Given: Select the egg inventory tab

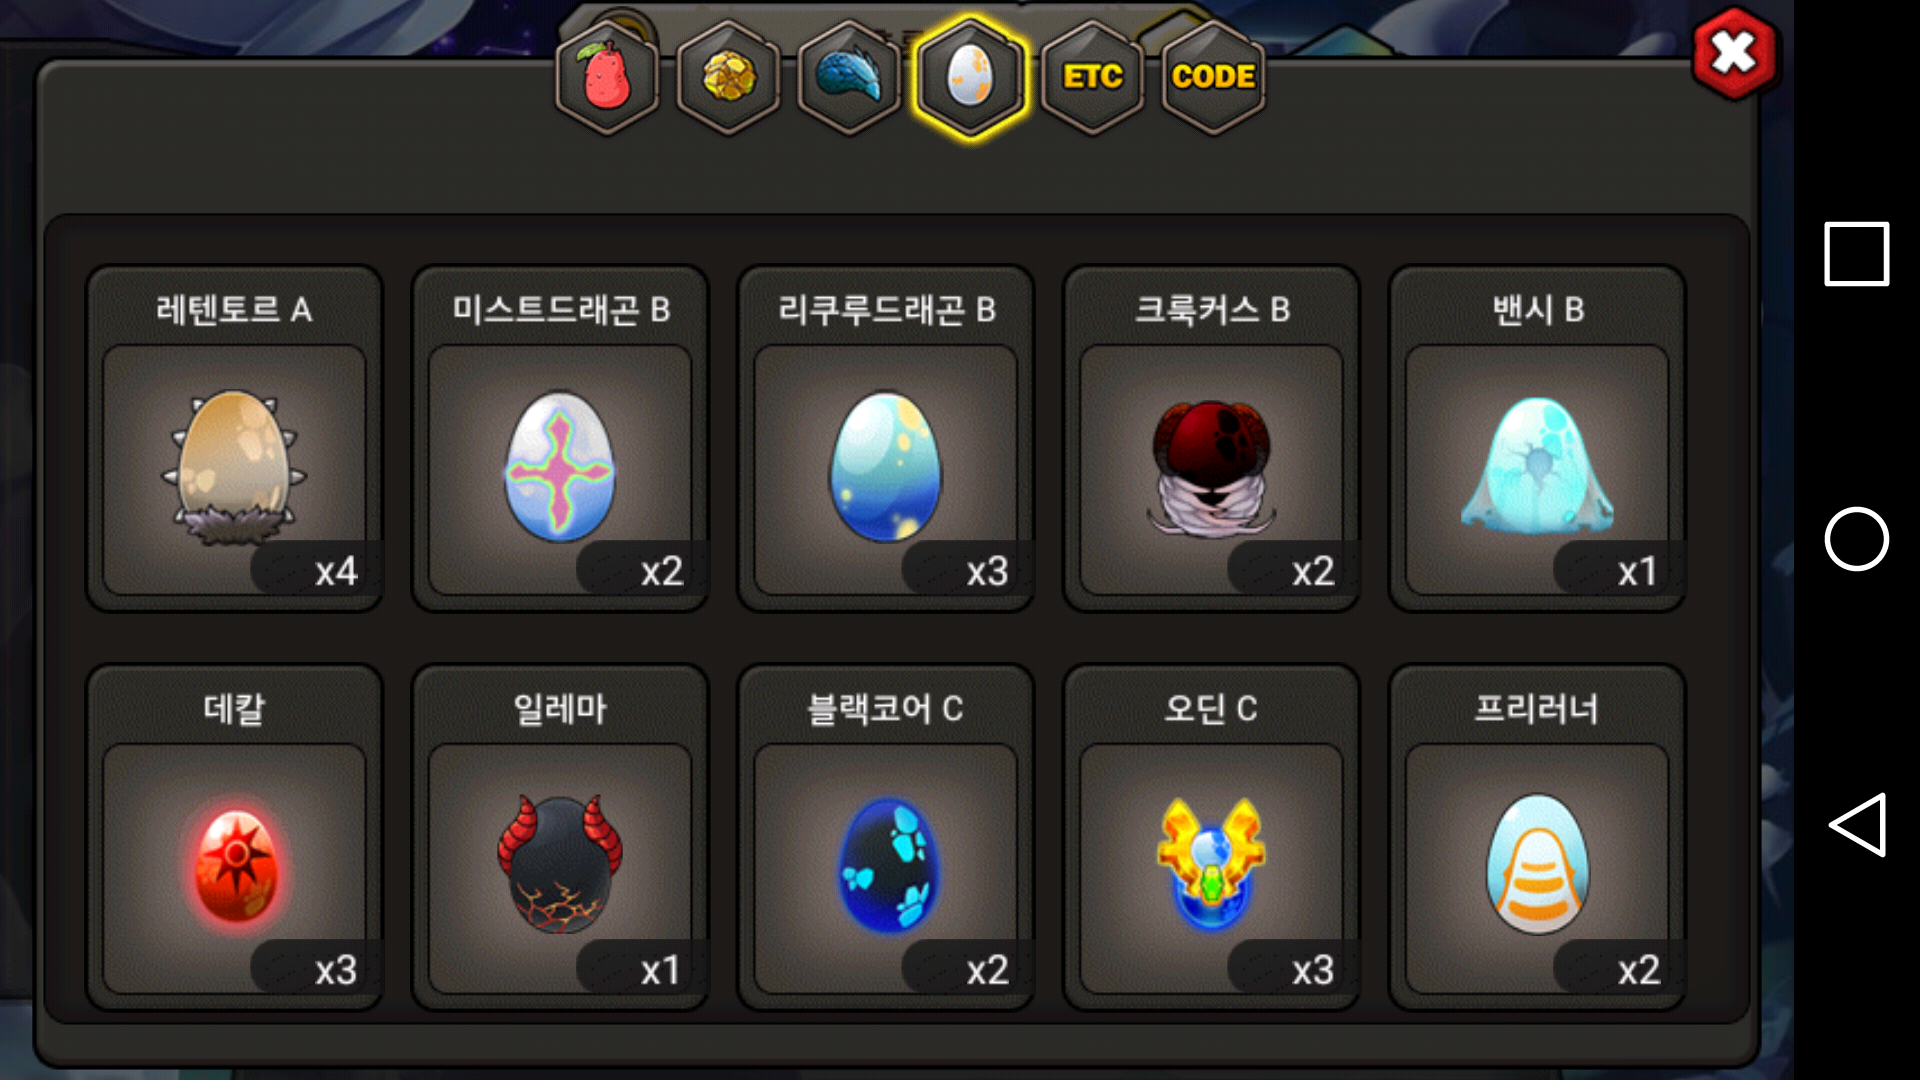Looking at the screenshot, I should [x=970, y=78].
